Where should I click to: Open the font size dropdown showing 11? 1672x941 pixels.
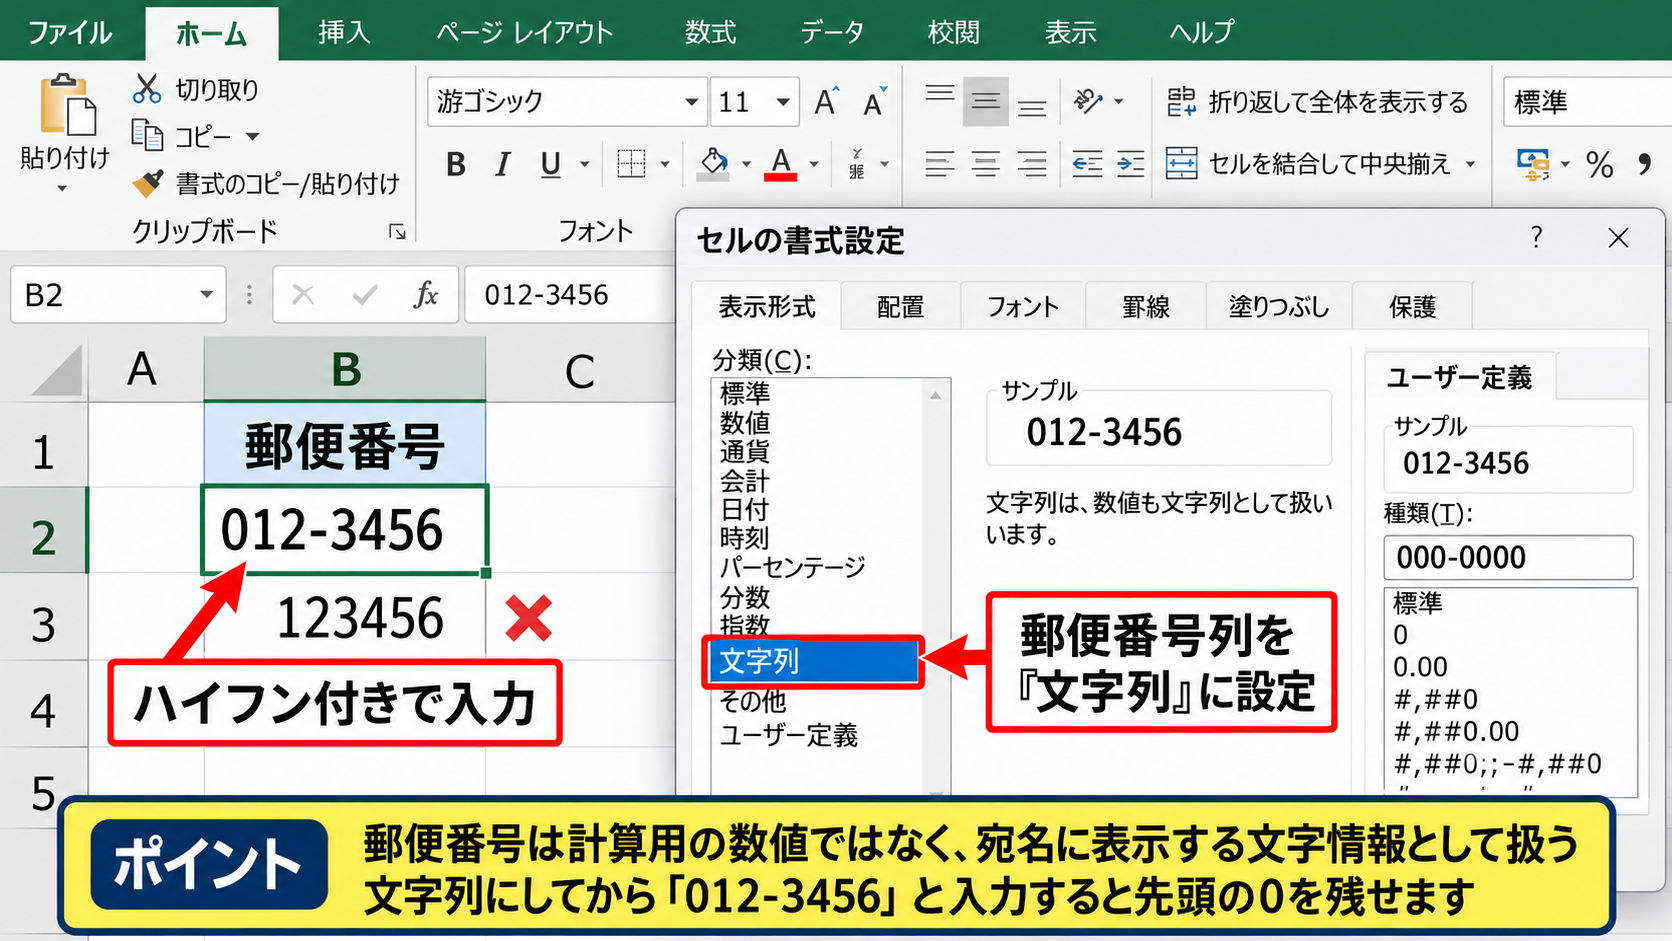click(783, 102)
